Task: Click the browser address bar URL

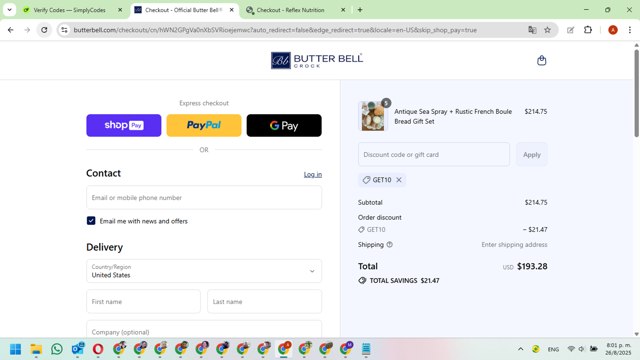Action: [275, 30]
